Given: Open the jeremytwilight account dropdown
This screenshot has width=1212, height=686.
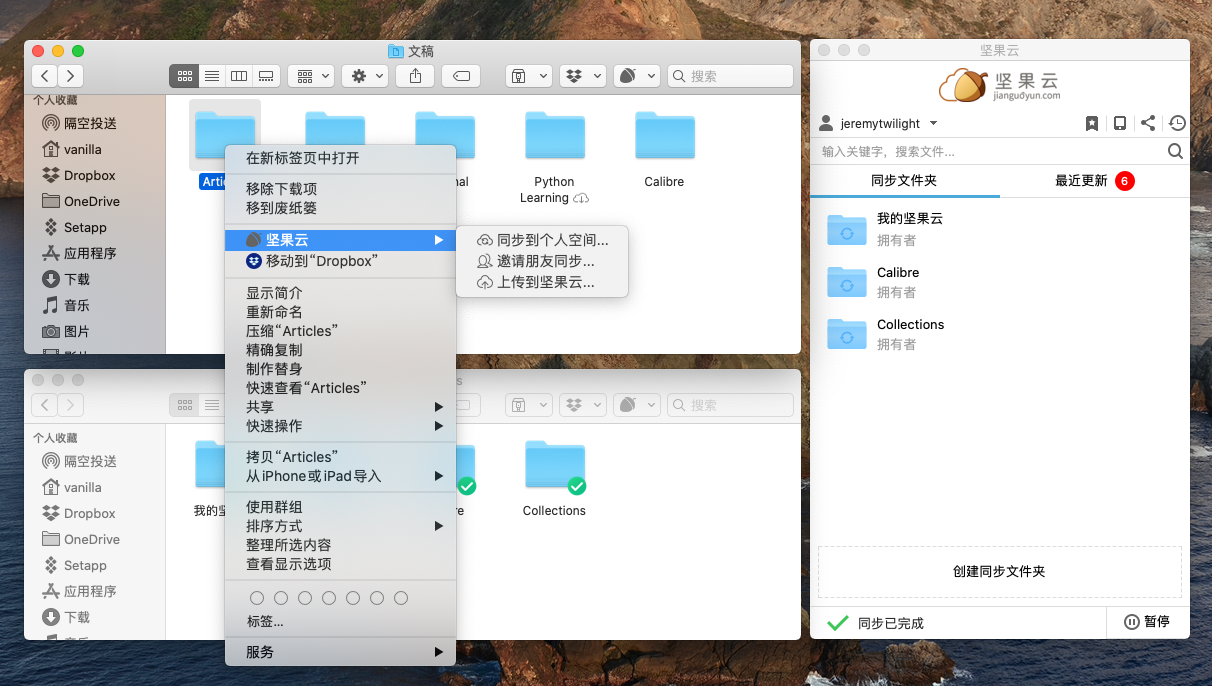Looking at the screenshot, I should pos(878,123).
